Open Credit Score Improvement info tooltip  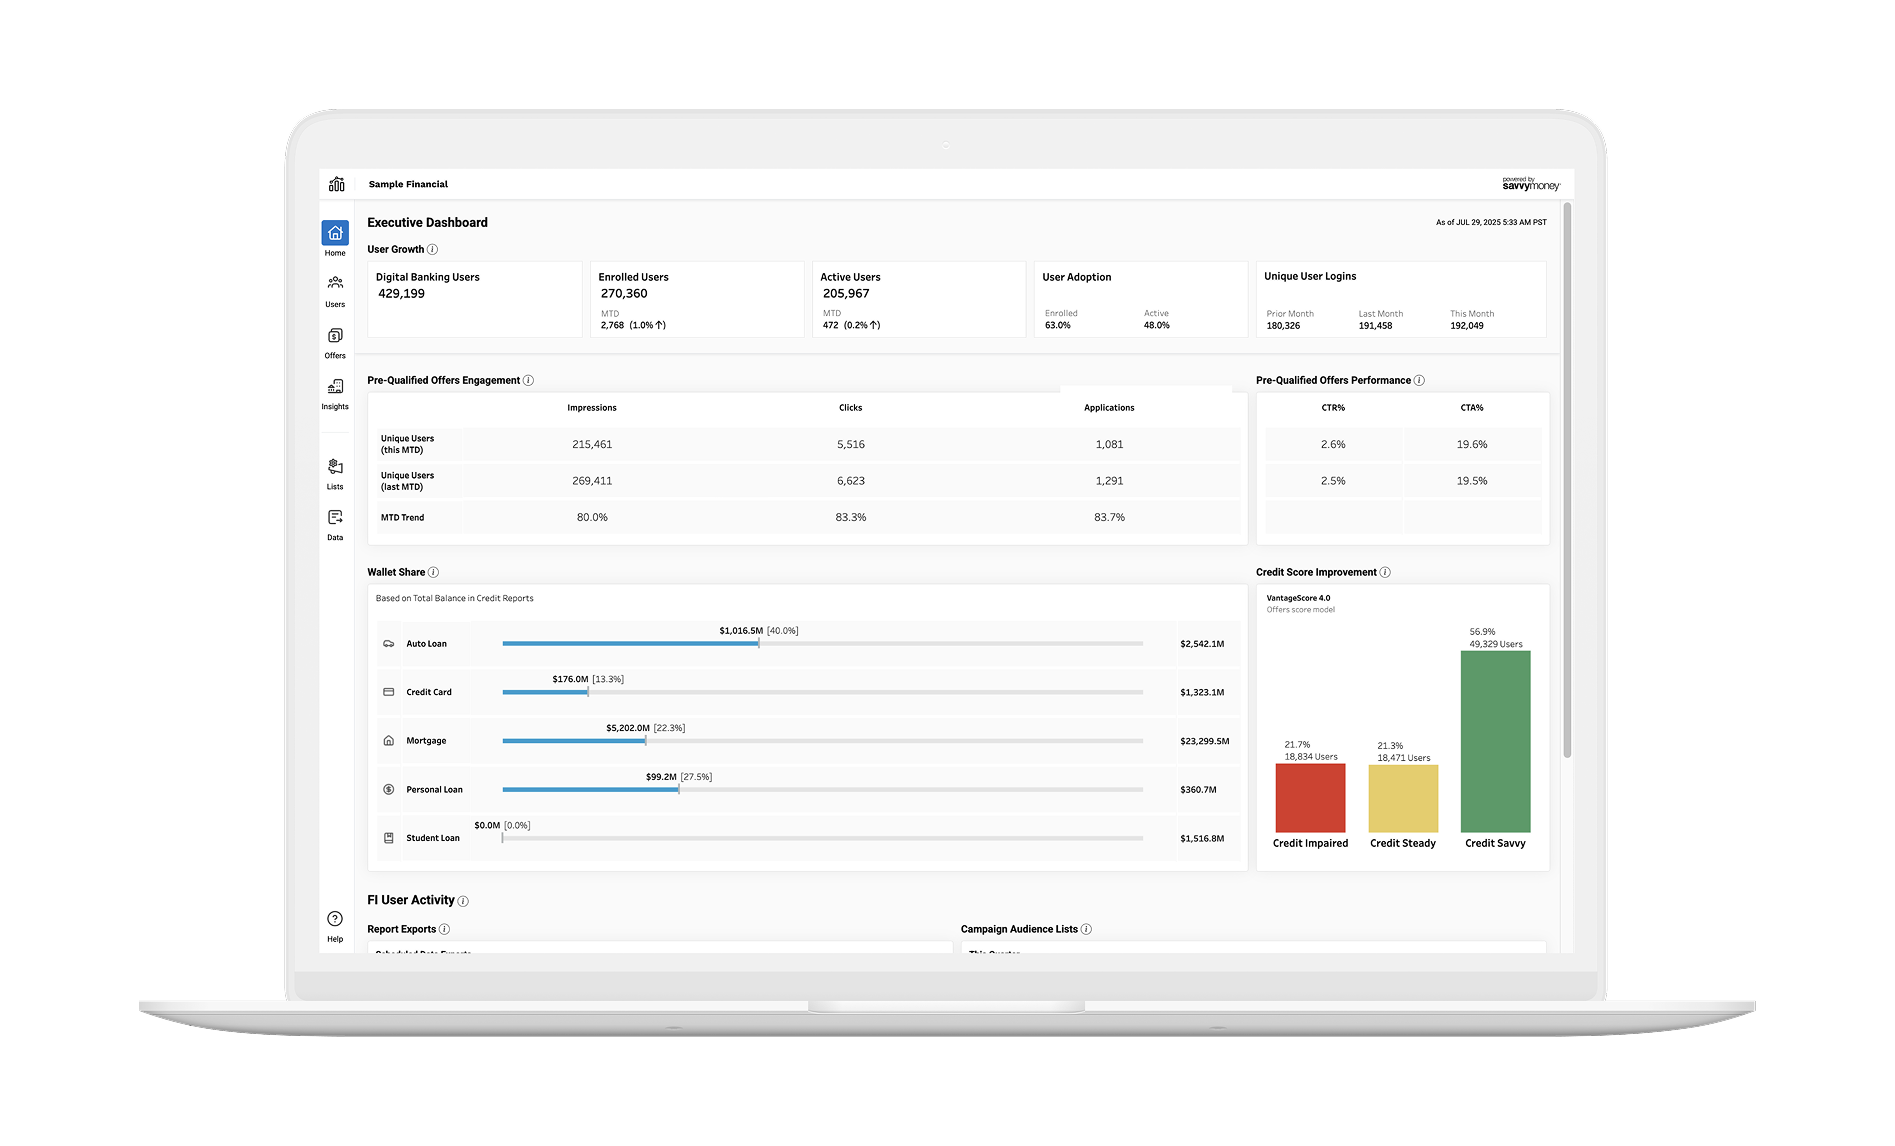pyautogui.click(x=1385, y=573)
